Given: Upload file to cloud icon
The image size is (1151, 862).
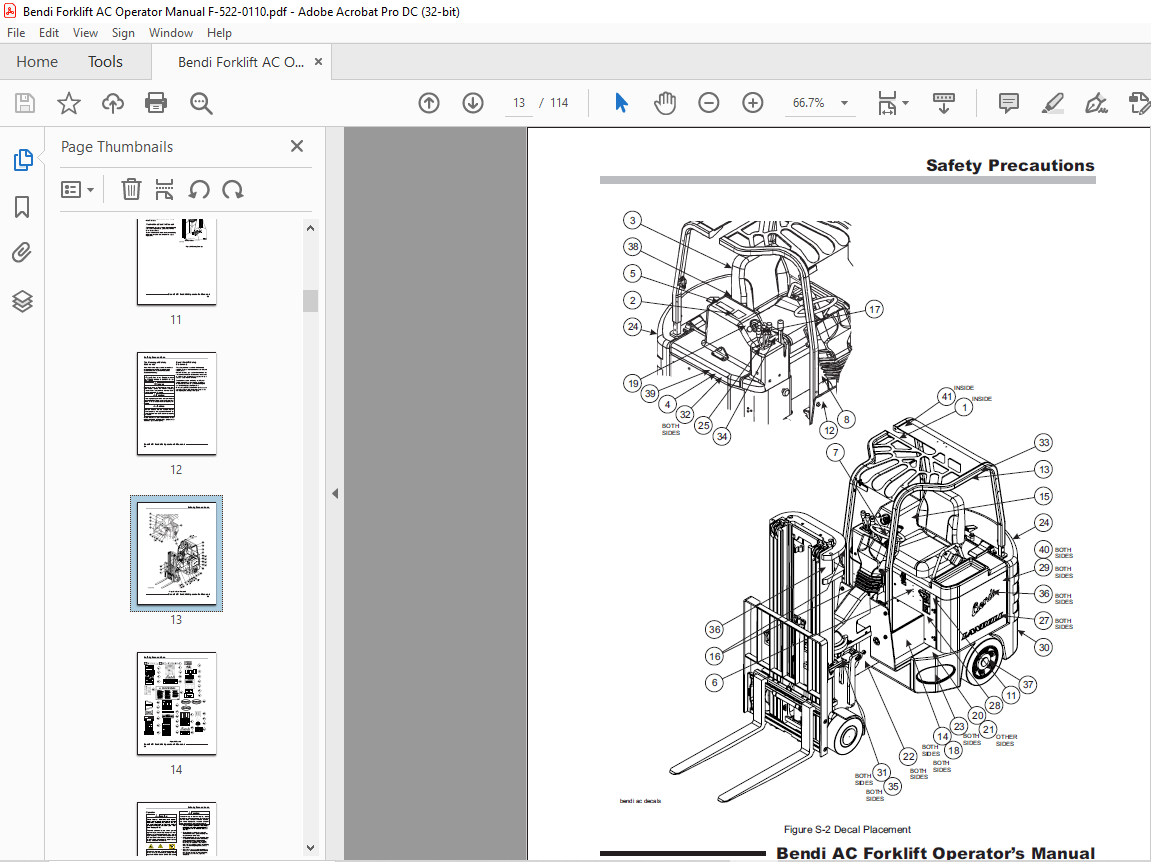Looking at the screenshot, I should coord(112,103).
